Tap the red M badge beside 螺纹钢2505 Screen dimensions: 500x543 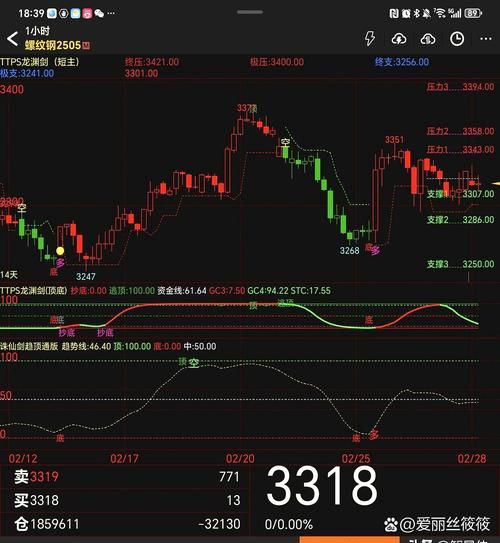[86, 45]
